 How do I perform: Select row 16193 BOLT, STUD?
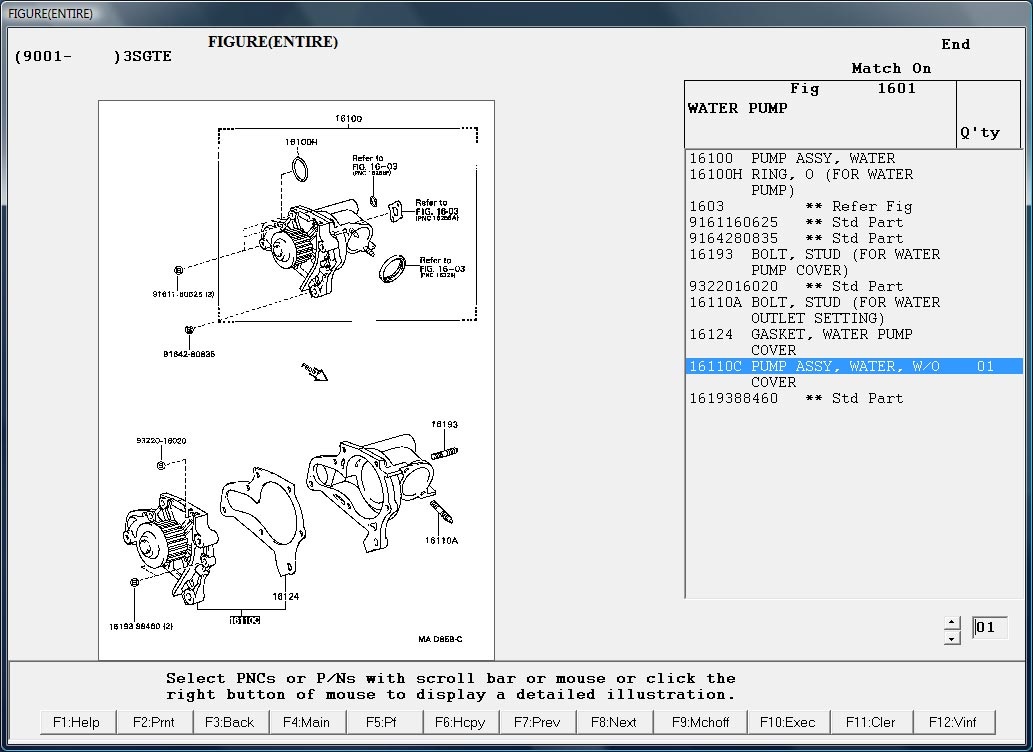pos(854,262)
